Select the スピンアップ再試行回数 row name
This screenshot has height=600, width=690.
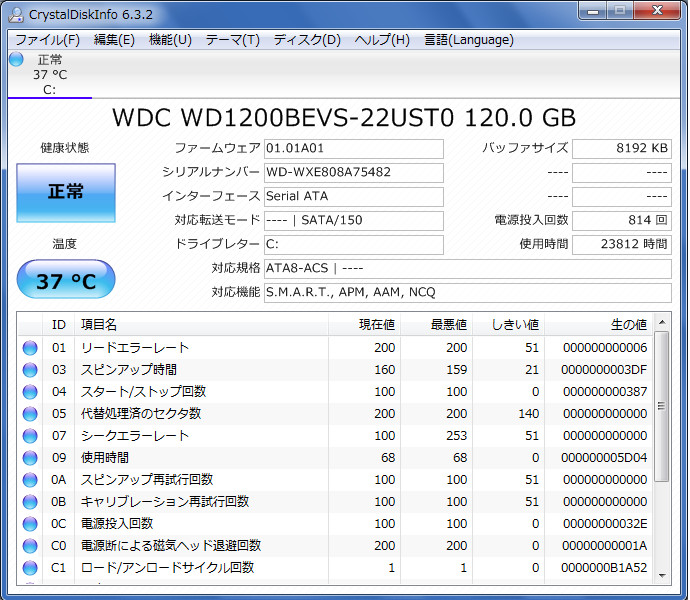[147, 480]
